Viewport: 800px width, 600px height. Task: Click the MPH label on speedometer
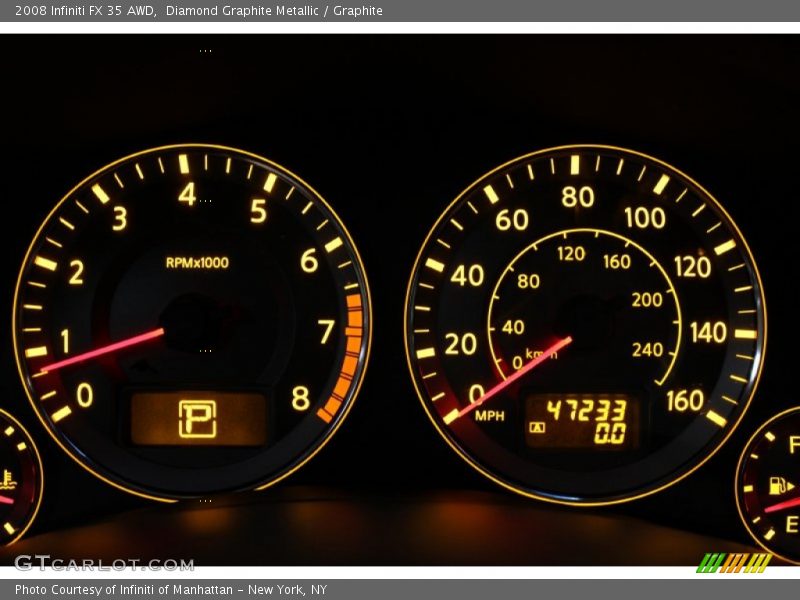point(490,416)
